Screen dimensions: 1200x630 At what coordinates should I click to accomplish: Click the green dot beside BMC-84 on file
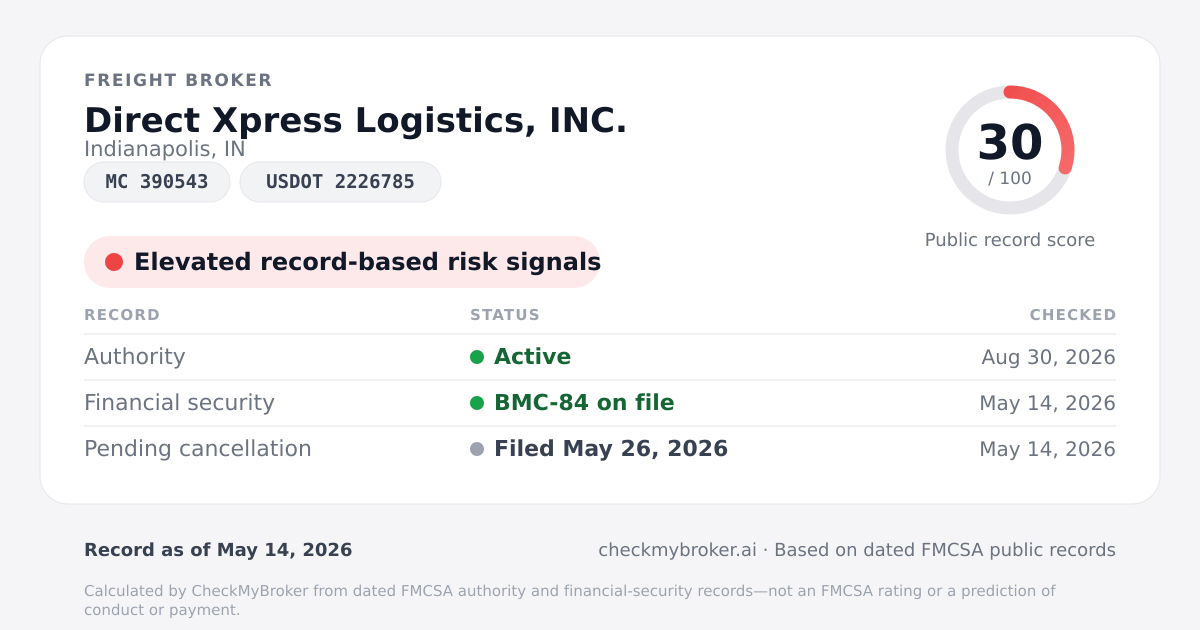pyautogui.click(x=477, y=403)
